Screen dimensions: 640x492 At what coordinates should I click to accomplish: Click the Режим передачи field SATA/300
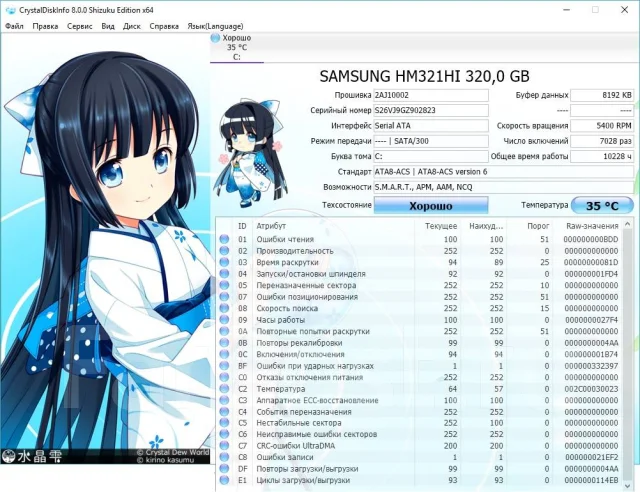click(x=431, y=141)
